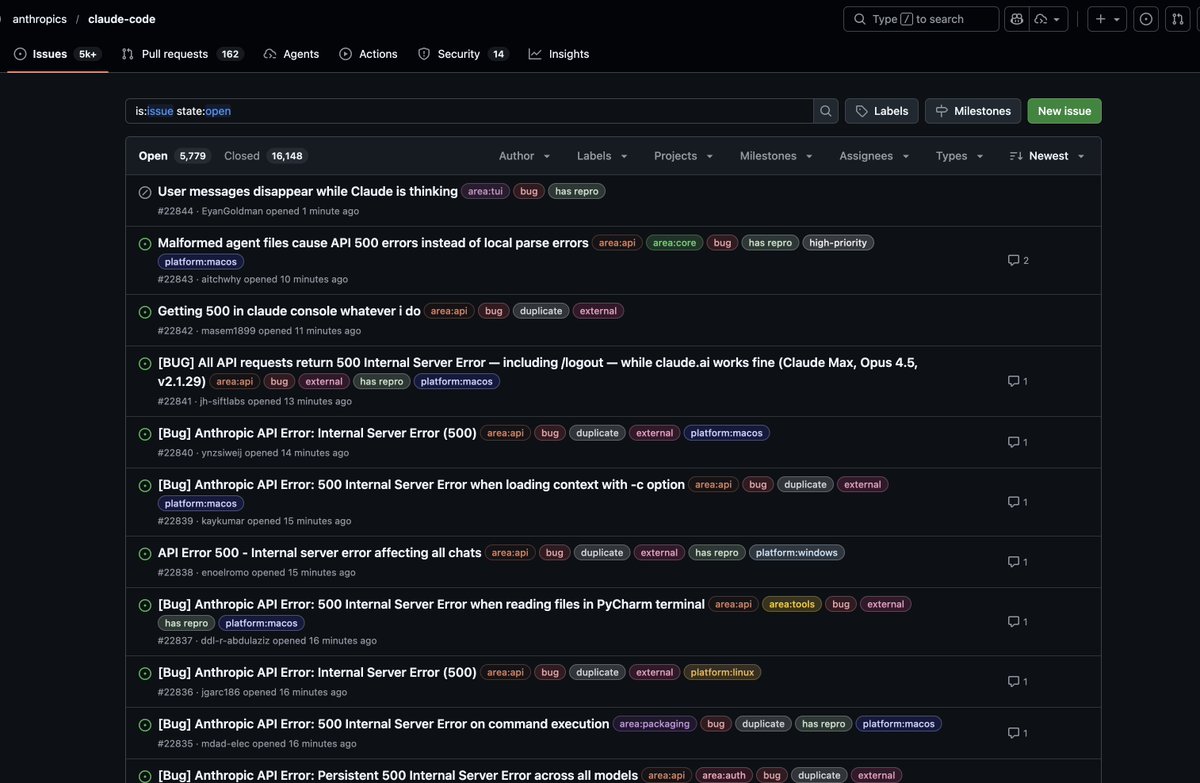1200x783 pixels.
Task: Click the green New issue button
Action: click(x=1064, y=111)
